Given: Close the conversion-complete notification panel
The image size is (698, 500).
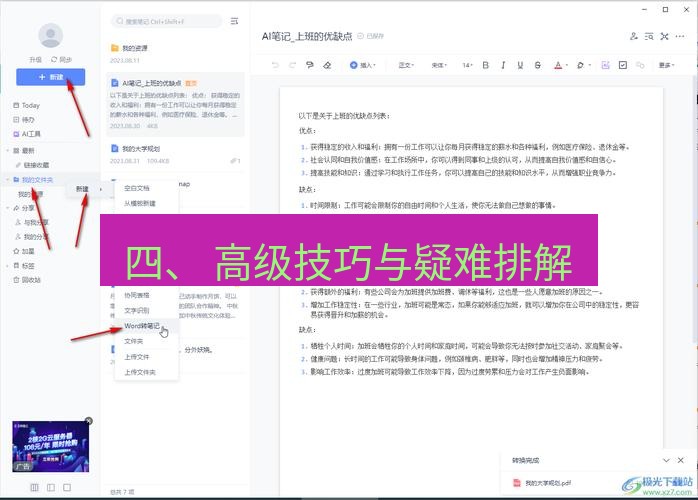Looking at the screenshot, I should [681, 460].
